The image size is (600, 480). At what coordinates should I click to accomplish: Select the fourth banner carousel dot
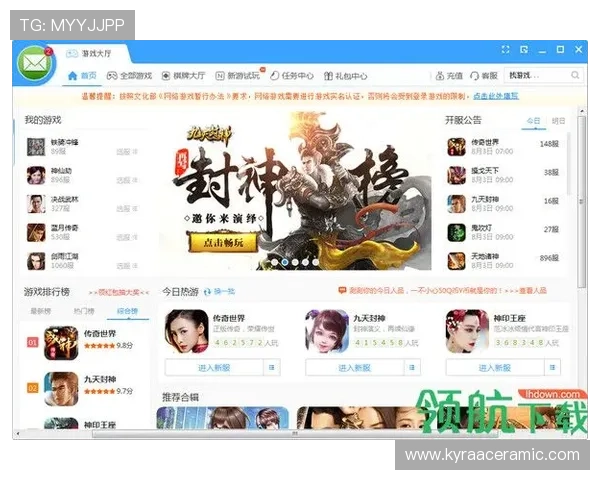[305, 262]
